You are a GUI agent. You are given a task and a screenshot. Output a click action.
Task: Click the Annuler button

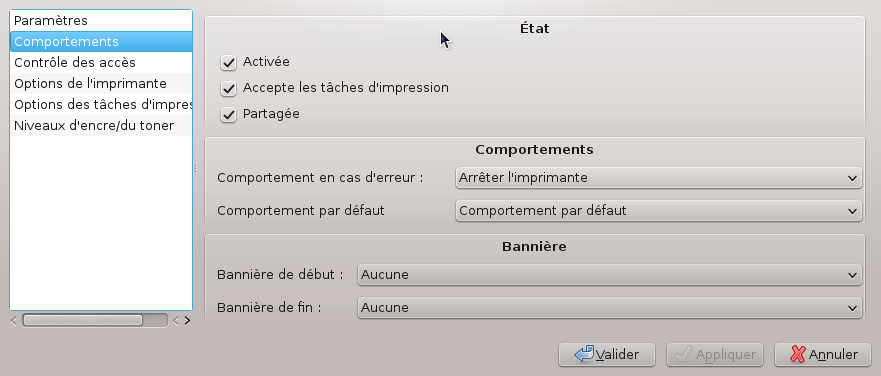point(823,355)
